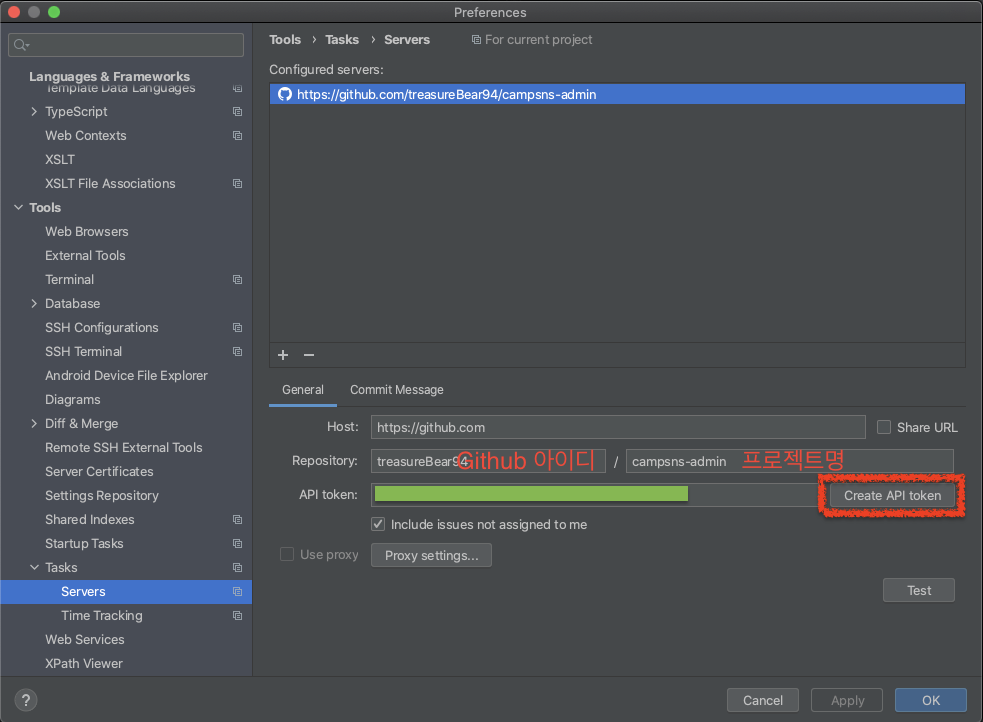Select SSH Configurations
The width and height of the screenshot is (983, 722).
coord(102,328)
